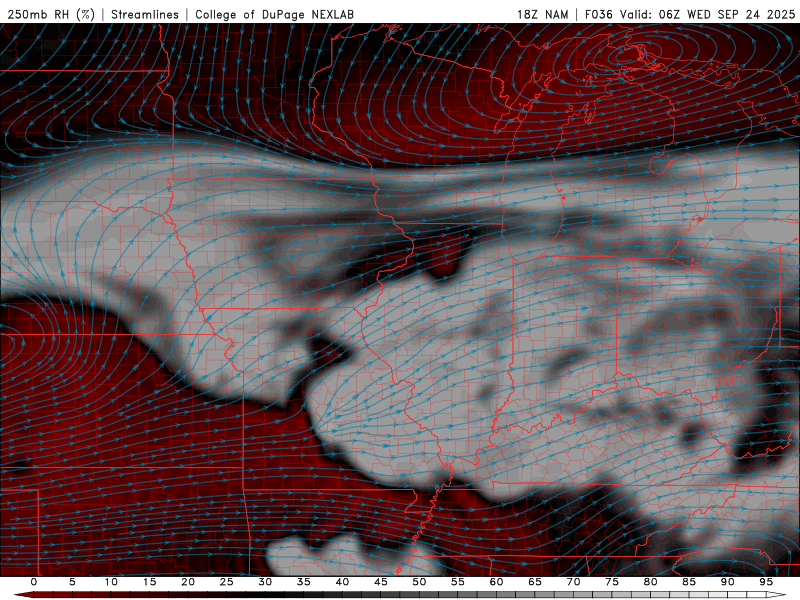Click the '5' colorbar label
This screenshot has height=600, width=800.
[72, 582]
